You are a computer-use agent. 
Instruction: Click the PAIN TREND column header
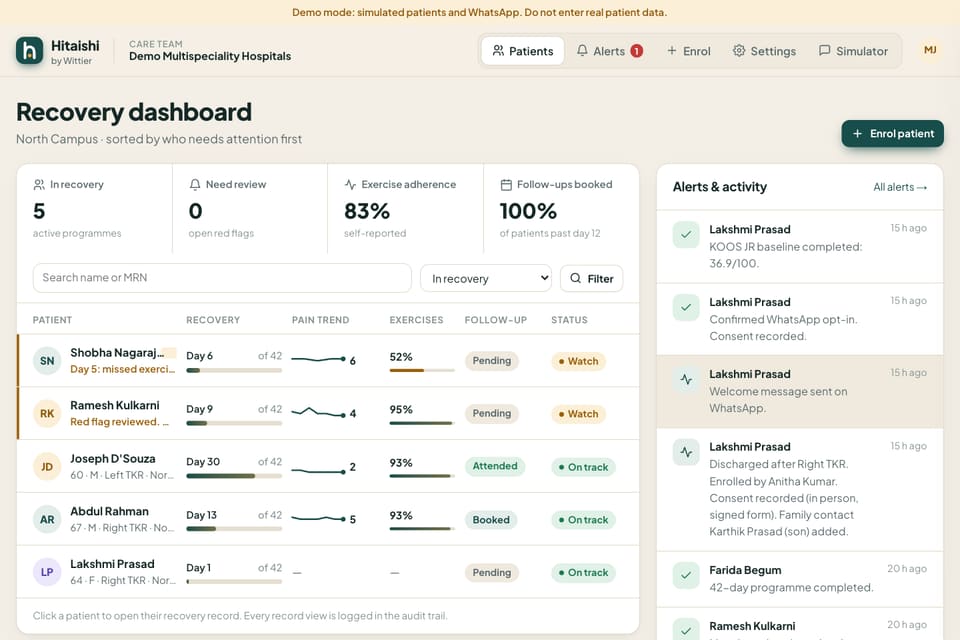pos(320,320)
